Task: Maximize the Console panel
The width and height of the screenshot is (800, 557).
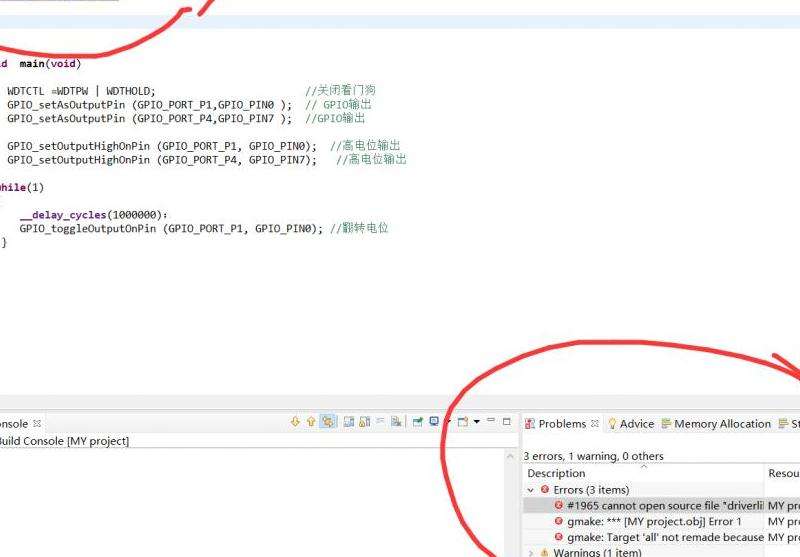Action: (x=507, y=421)
